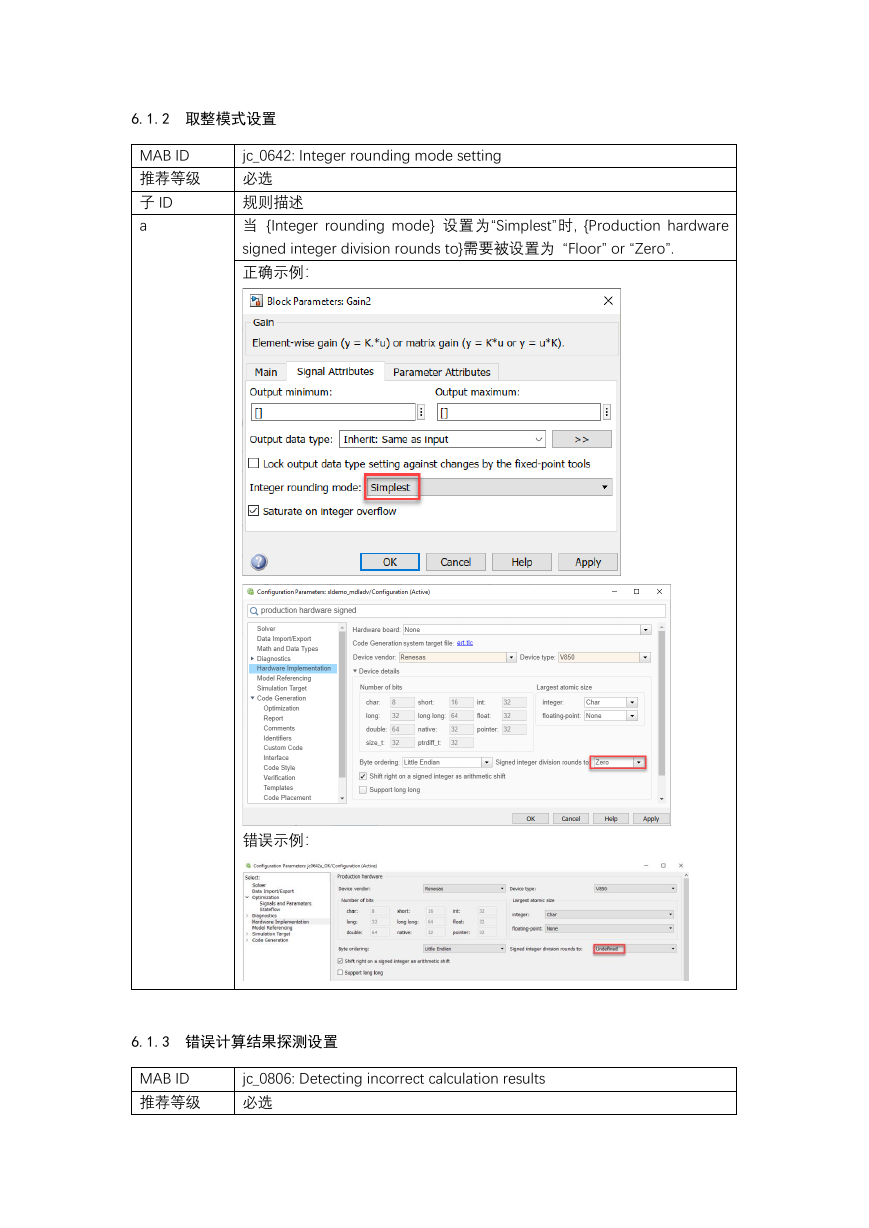Select Stateflow in jc0642a_OK configuration tree
The height and width of the screenshot is (1228, 869).
[269, 909]
